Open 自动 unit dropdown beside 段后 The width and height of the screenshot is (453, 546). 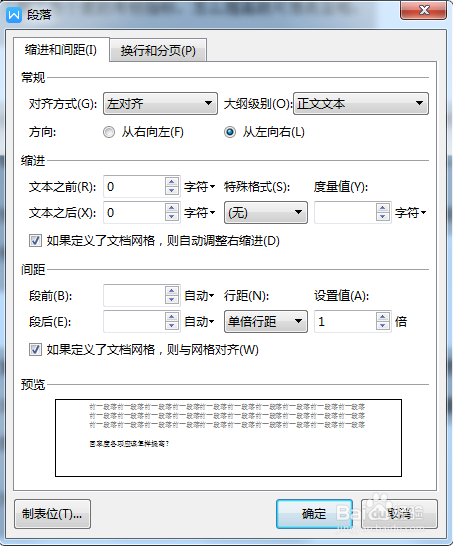click(x=199, y=322)
